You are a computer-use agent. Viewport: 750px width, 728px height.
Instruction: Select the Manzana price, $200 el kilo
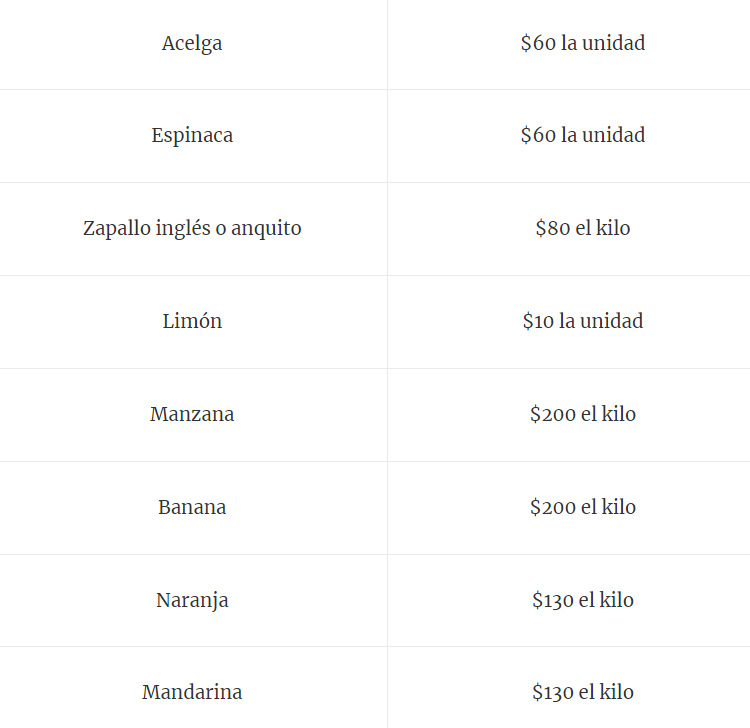point(582,414)
